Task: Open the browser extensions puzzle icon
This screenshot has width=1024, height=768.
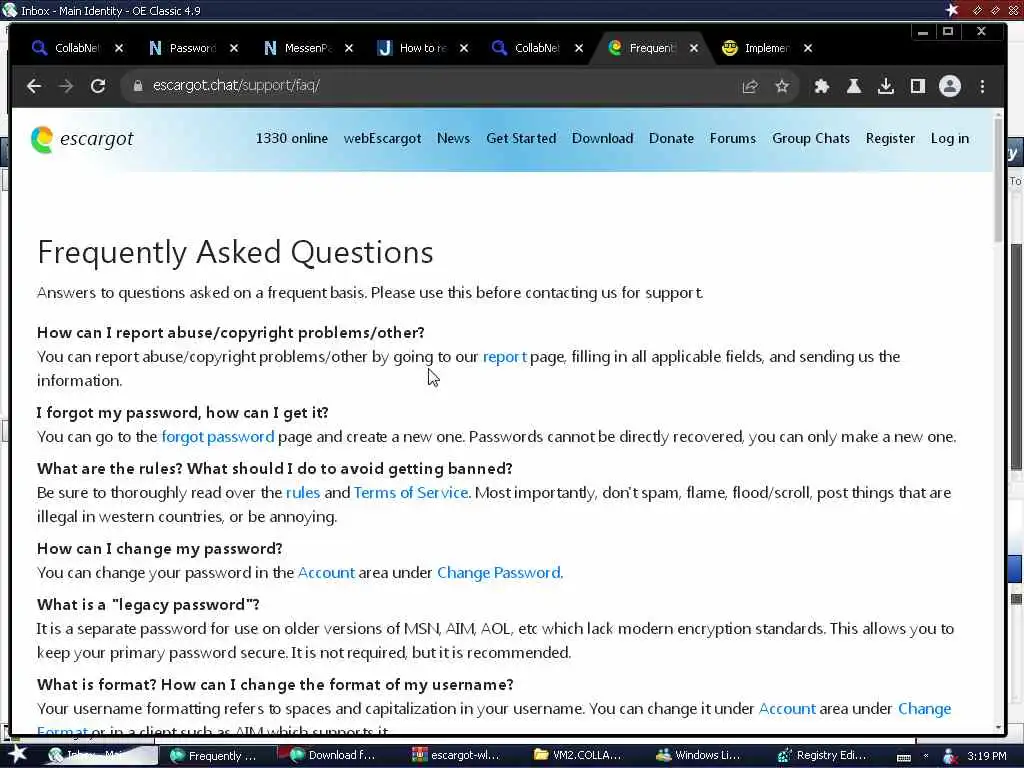Action: [822, 86]
